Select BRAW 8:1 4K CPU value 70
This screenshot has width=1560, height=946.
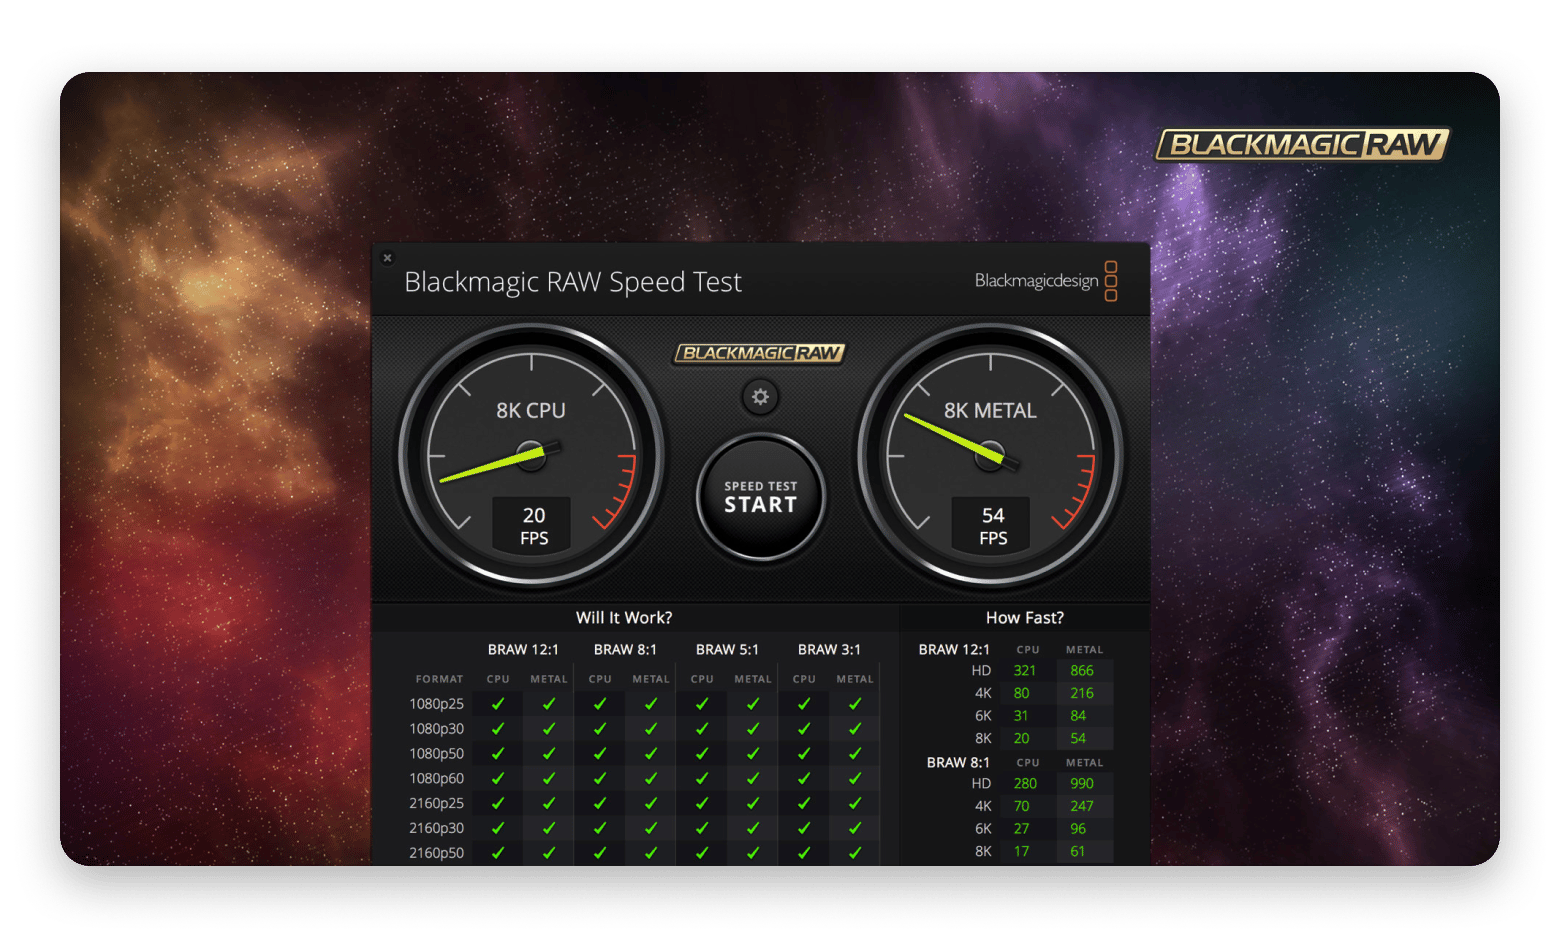coord(1021,806)
